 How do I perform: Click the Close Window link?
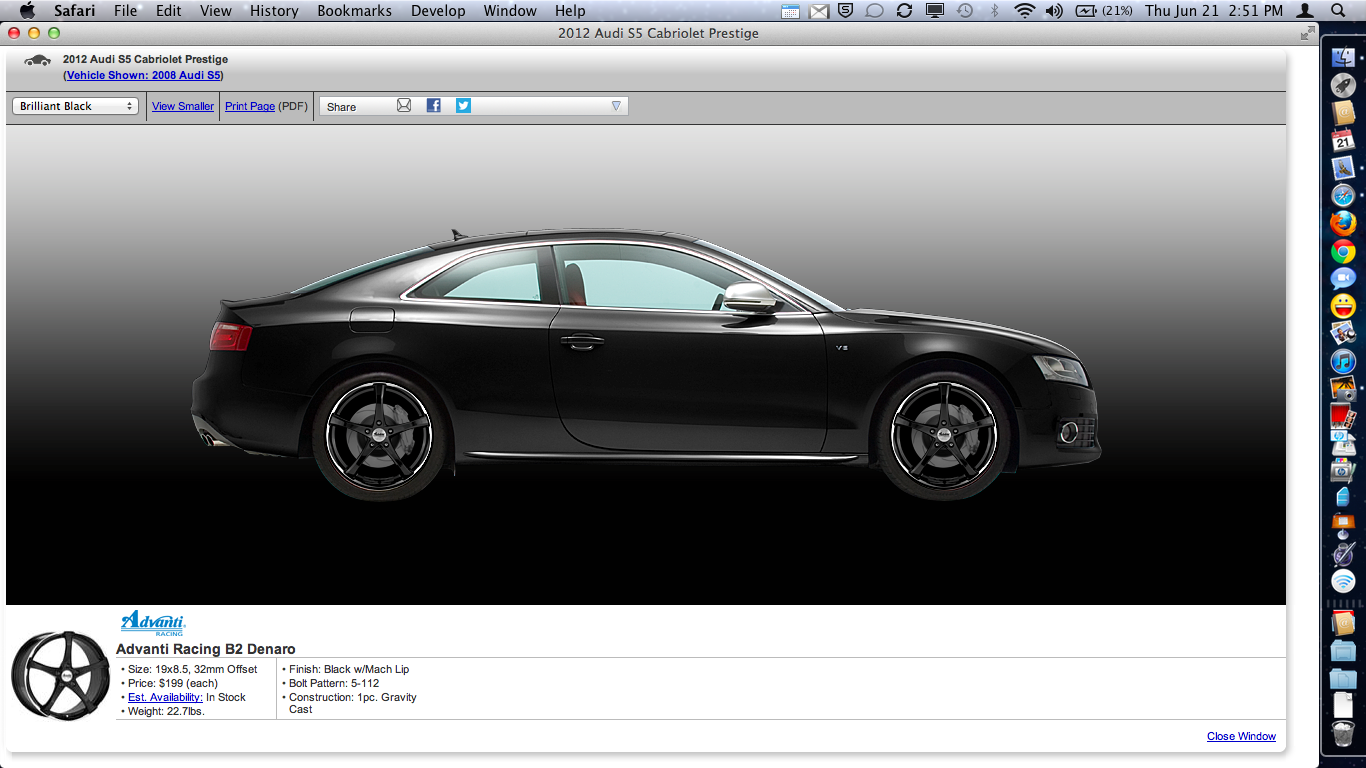click(1241, 736)
